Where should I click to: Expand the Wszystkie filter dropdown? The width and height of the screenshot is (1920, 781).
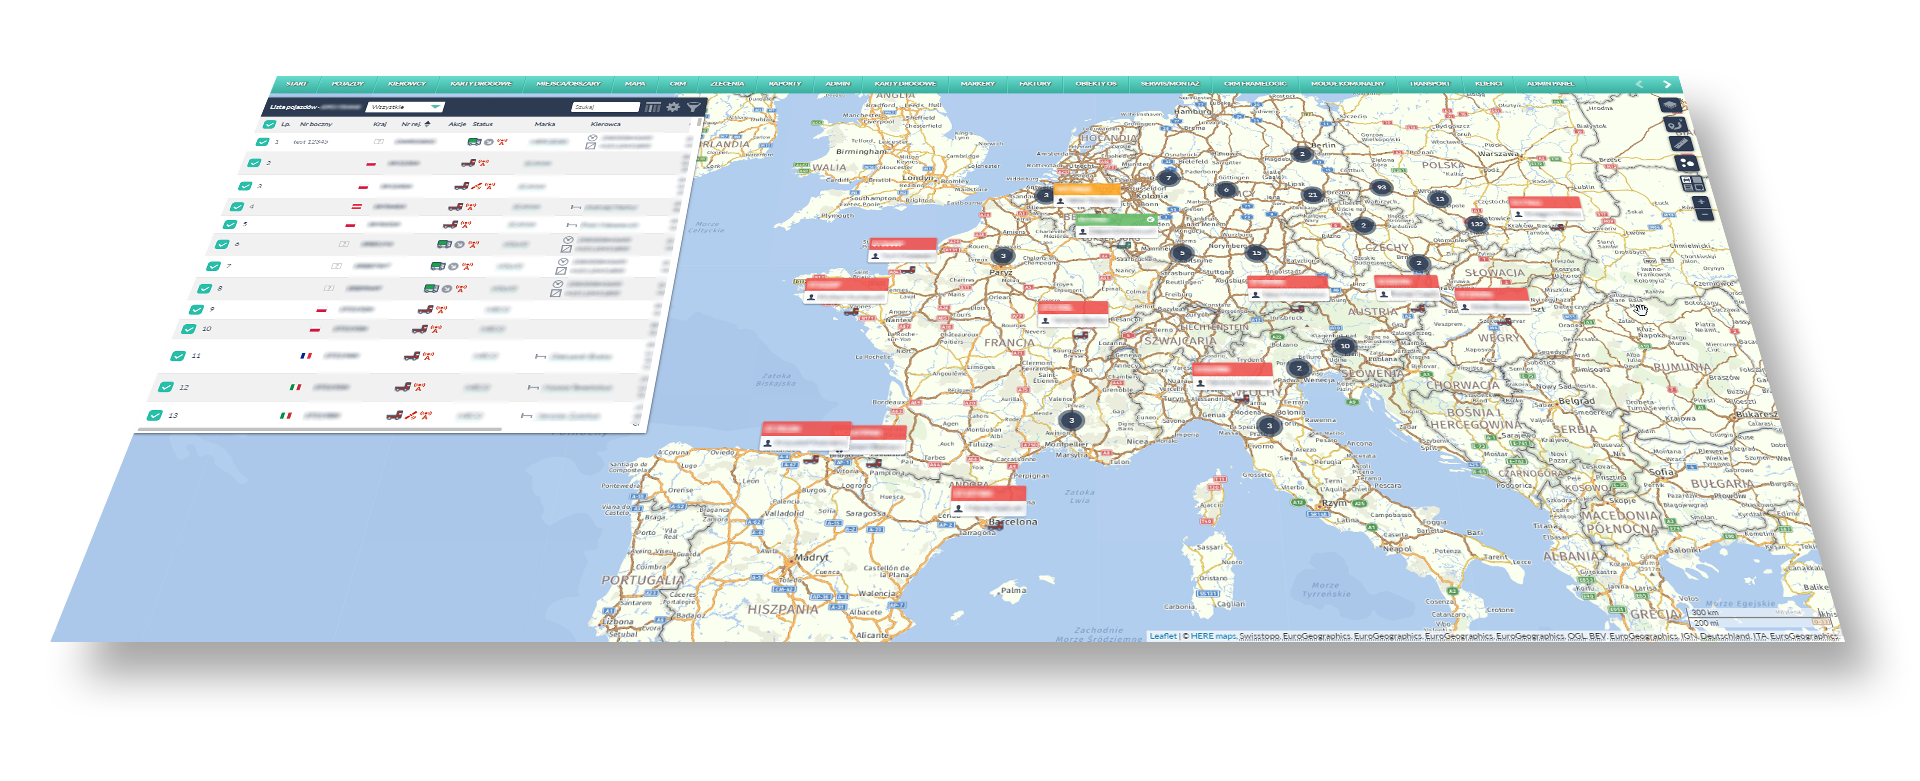click(405, 106)
